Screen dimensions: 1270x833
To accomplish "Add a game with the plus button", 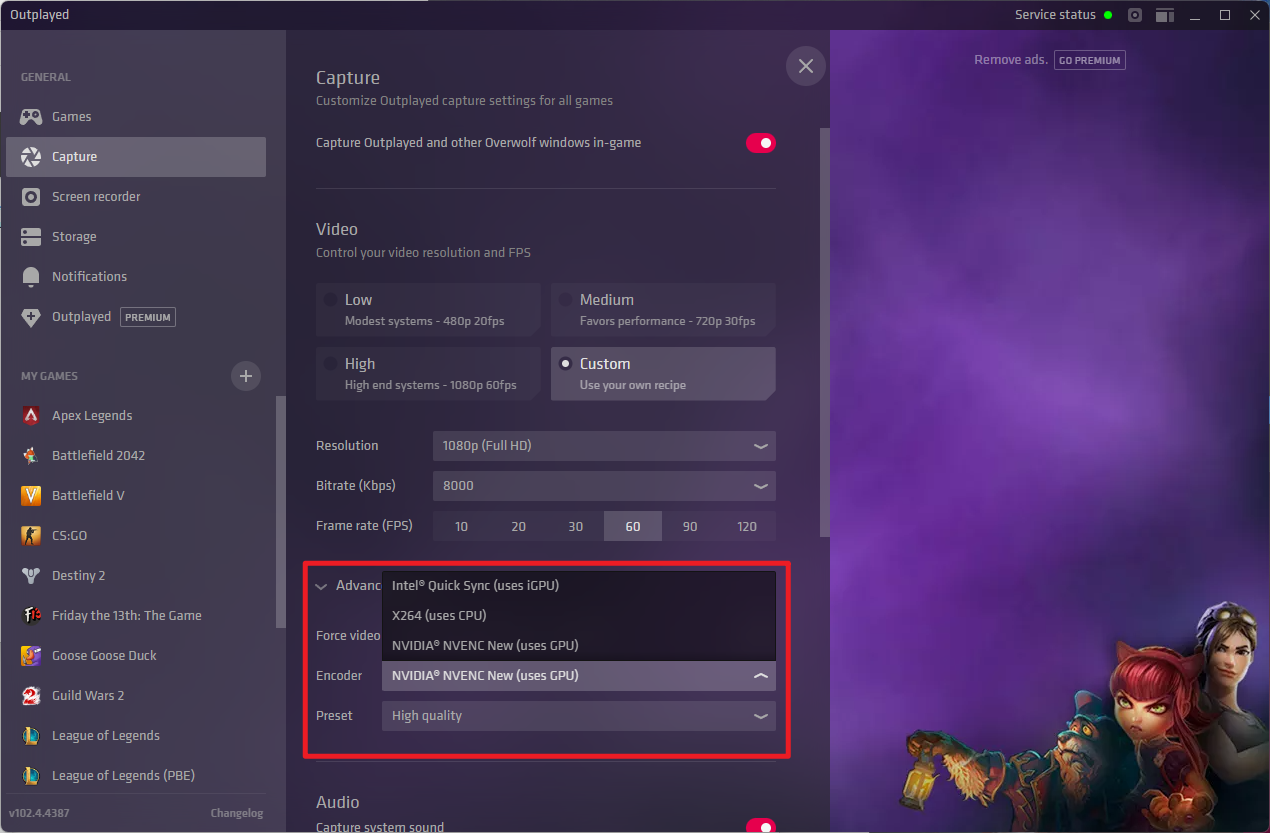I will (246, 376).
